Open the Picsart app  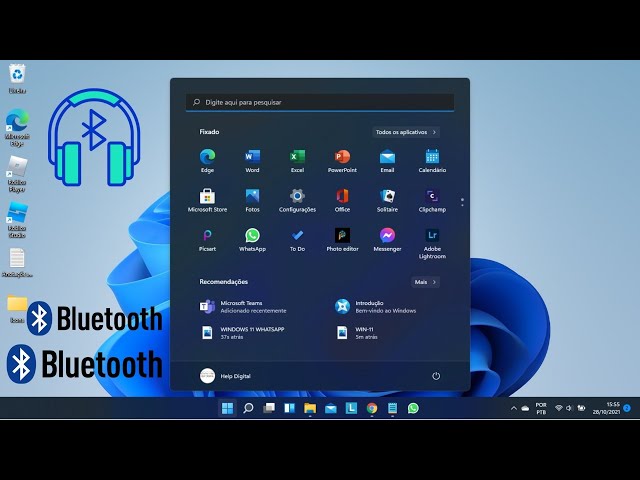coord(207,240)
